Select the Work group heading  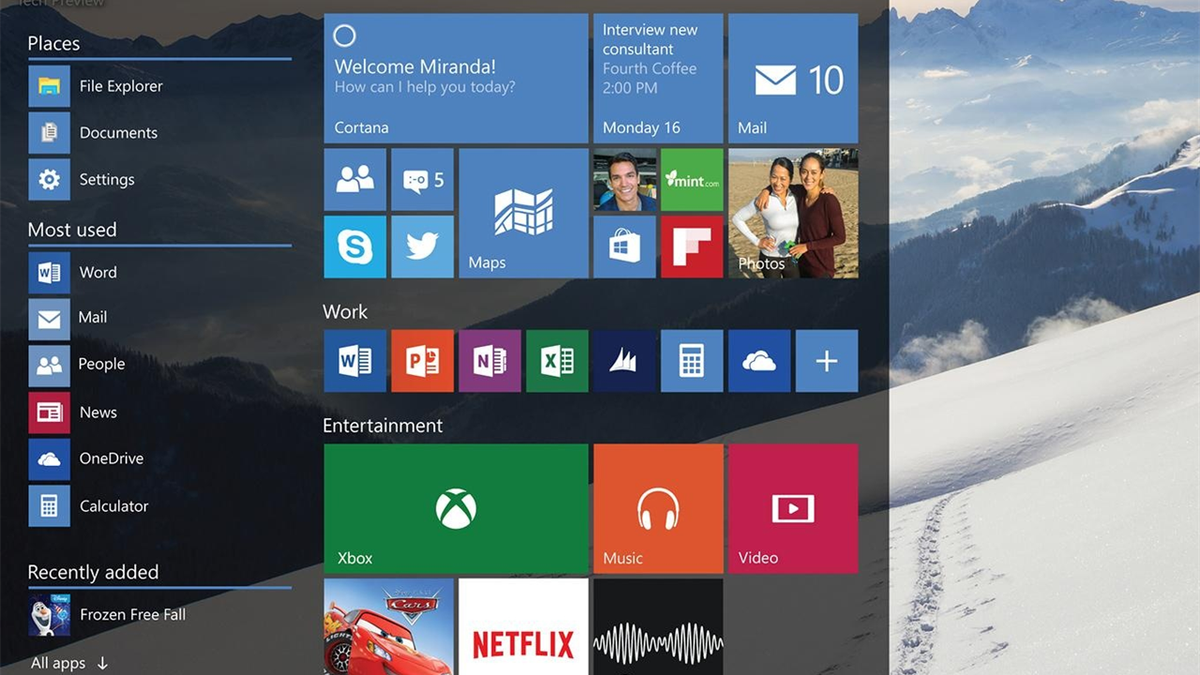[345, 312]
